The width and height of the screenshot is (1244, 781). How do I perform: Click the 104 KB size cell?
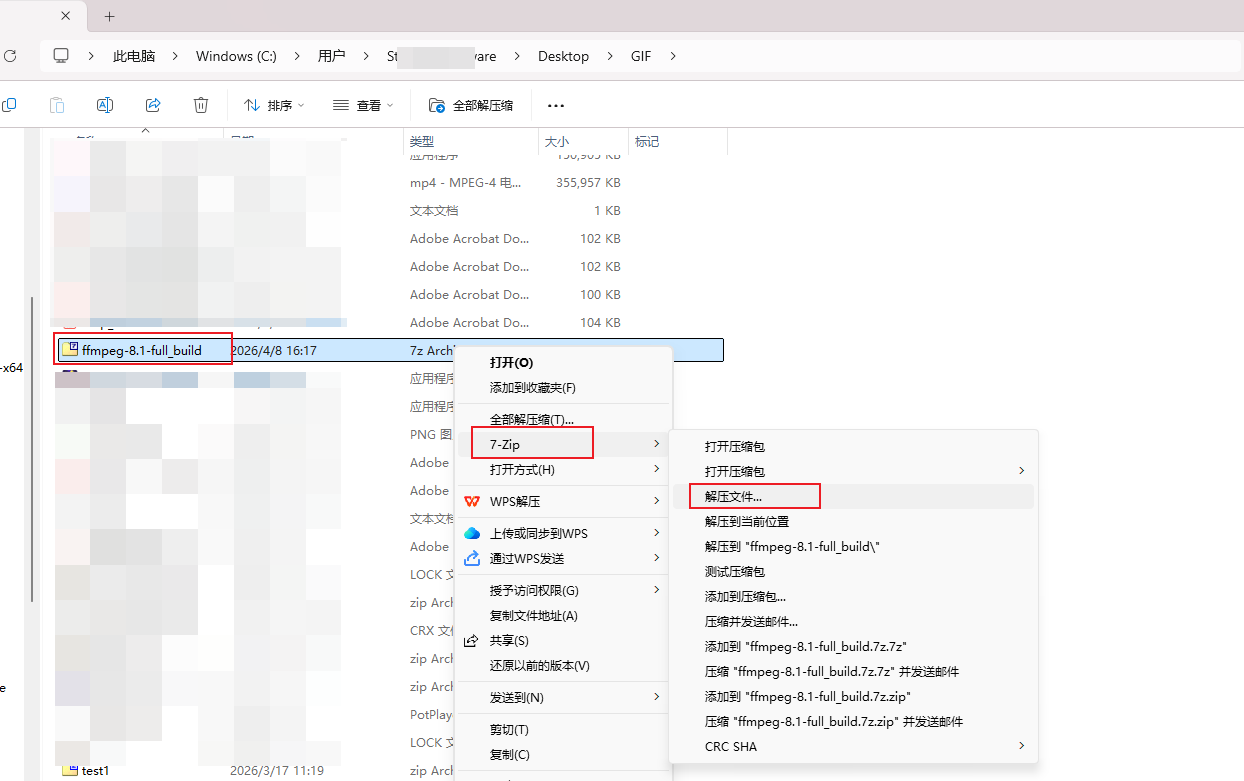click(x=600, y=322)
